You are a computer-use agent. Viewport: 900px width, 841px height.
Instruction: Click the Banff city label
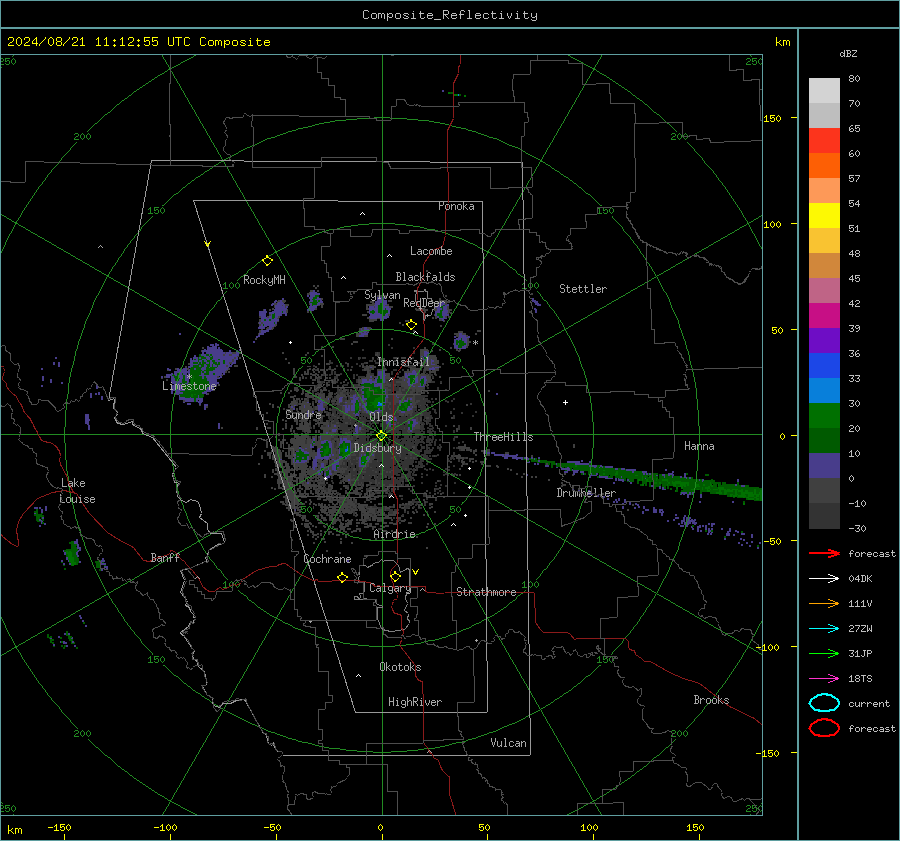pos(165,557)
